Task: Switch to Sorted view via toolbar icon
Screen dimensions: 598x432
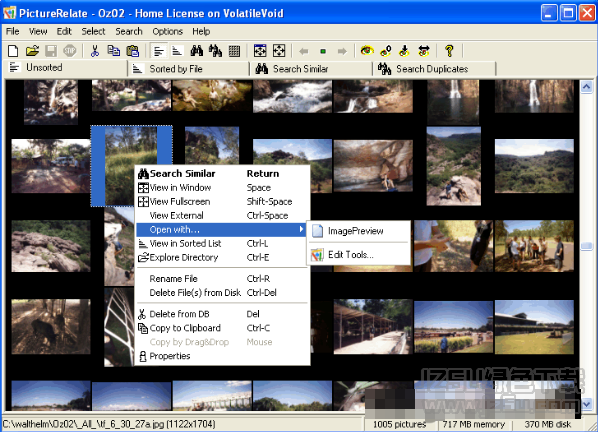Action: 177,50
